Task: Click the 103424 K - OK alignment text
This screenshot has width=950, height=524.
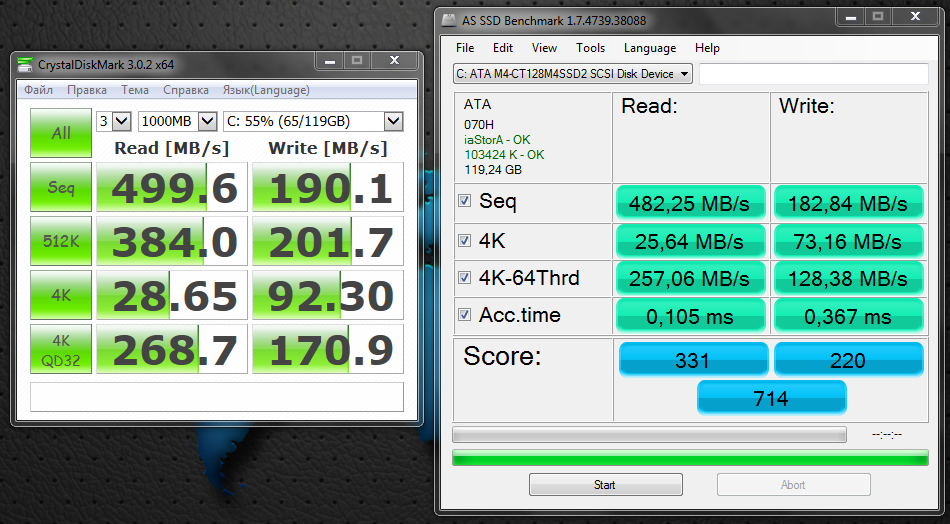Action: pos(504,154)
